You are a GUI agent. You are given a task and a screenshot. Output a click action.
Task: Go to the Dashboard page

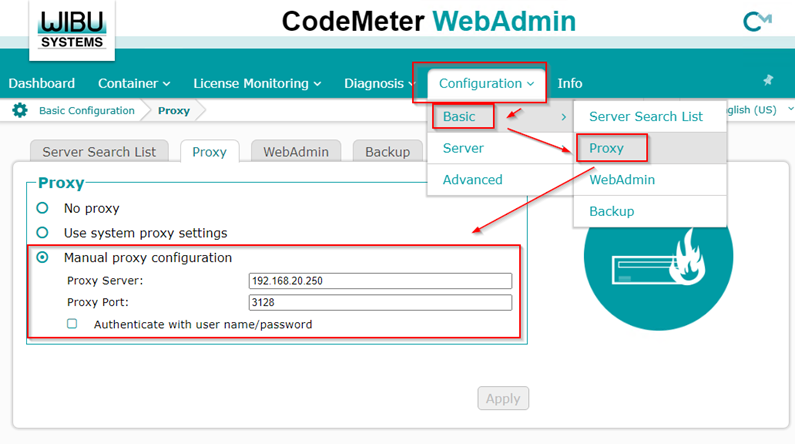click(42, 83)
